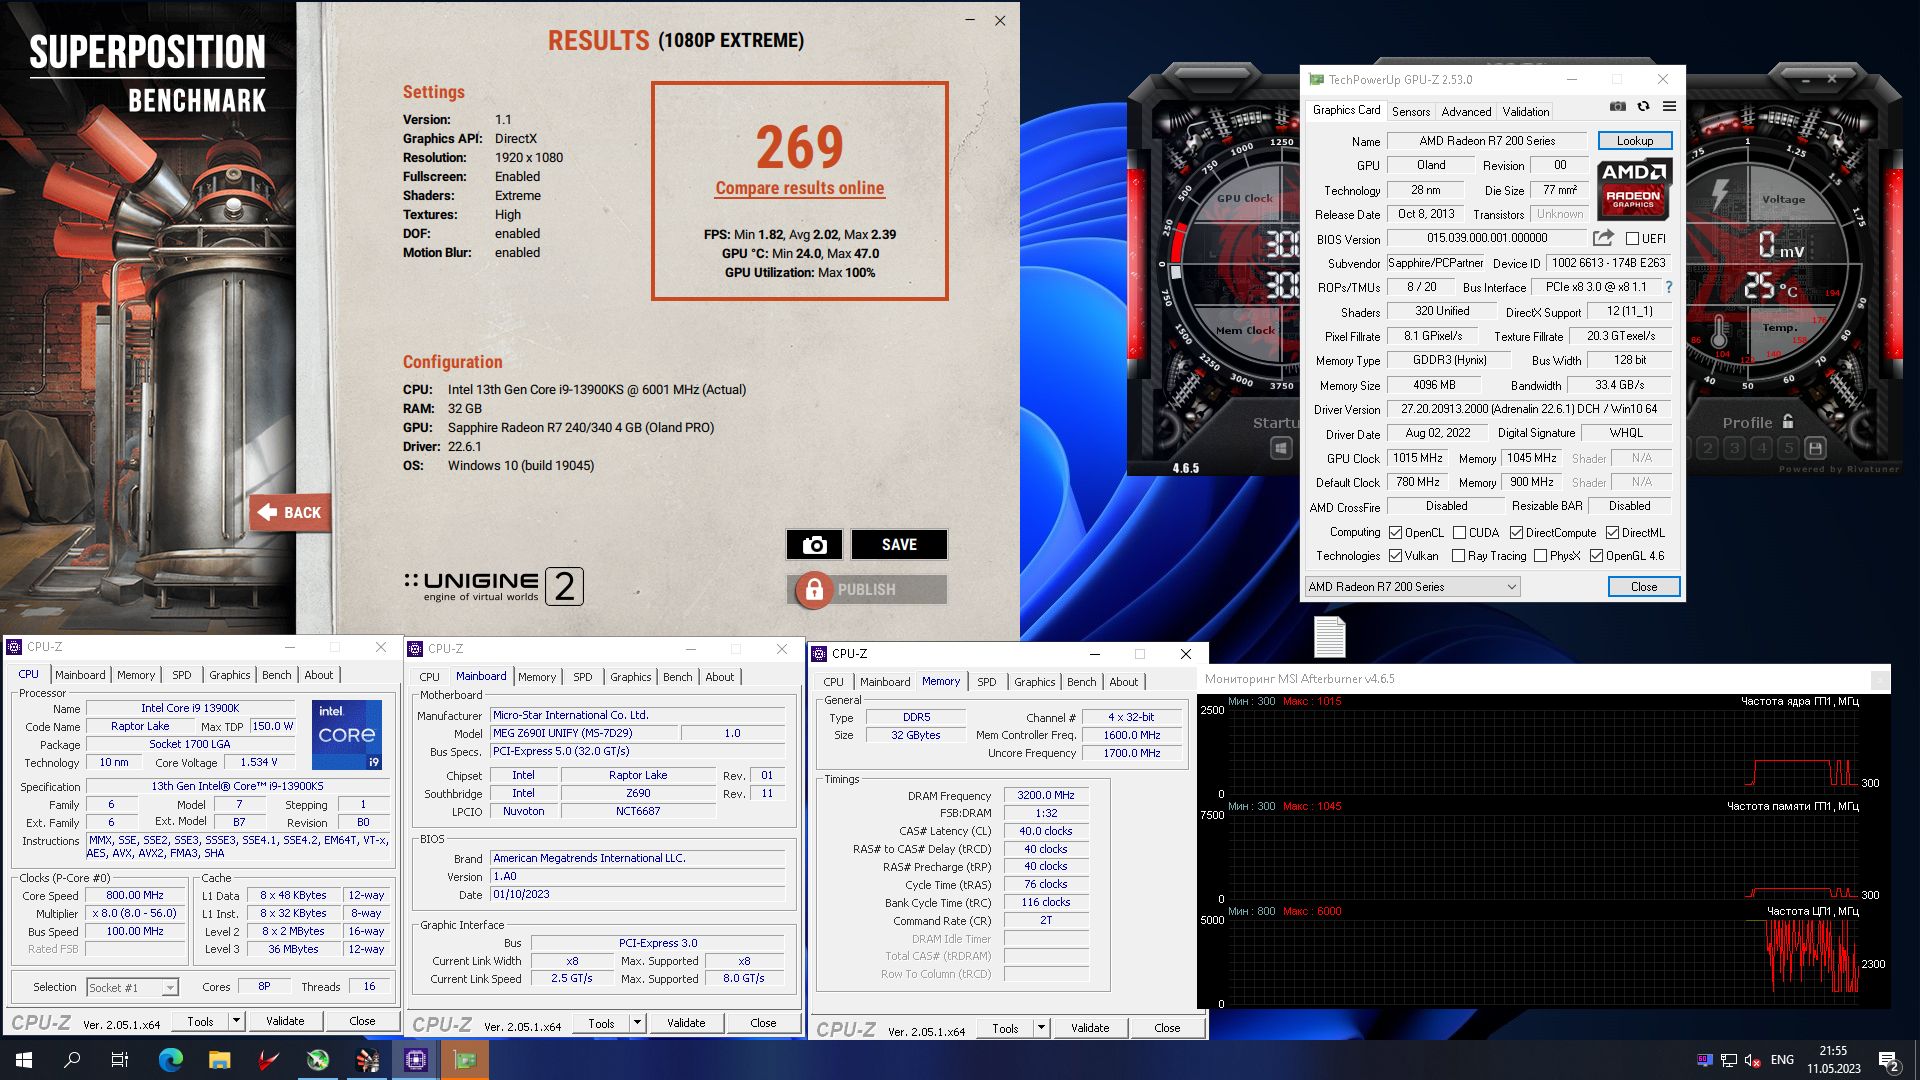The image size is (1920, 1080).
Task: Click the CPU-Z taskbar icon
Action: (x=416, y=1060)
